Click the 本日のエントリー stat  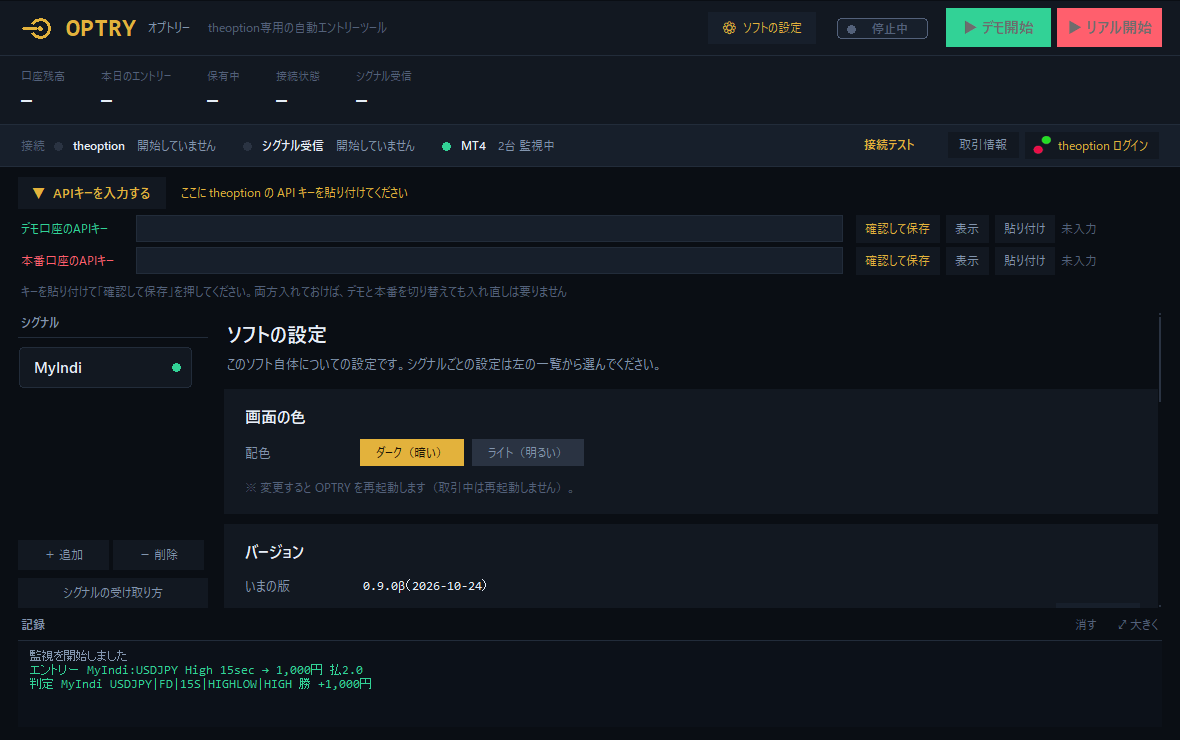[x=136, y=88]
